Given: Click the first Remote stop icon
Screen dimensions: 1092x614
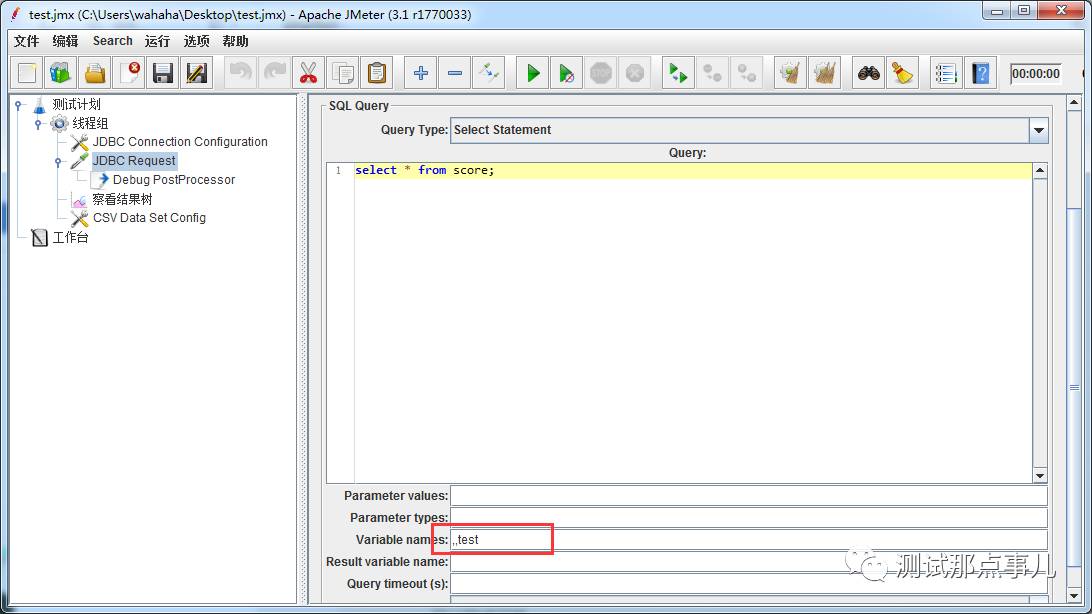Looking at the screenshot, I should pyautogui.click(x=712, y=73).
